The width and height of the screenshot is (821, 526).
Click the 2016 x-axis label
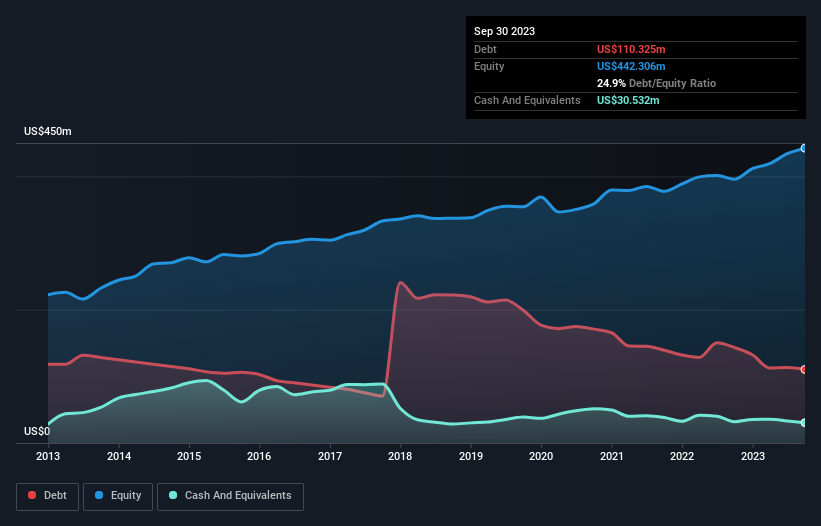pos(259,456)
